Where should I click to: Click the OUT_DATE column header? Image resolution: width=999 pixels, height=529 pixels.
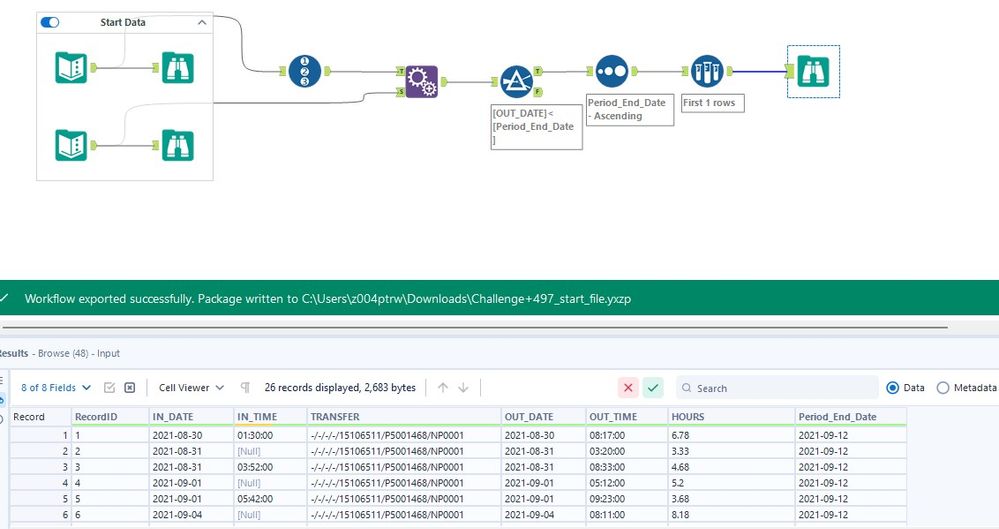pyautogui.click(x=543, y=417)
